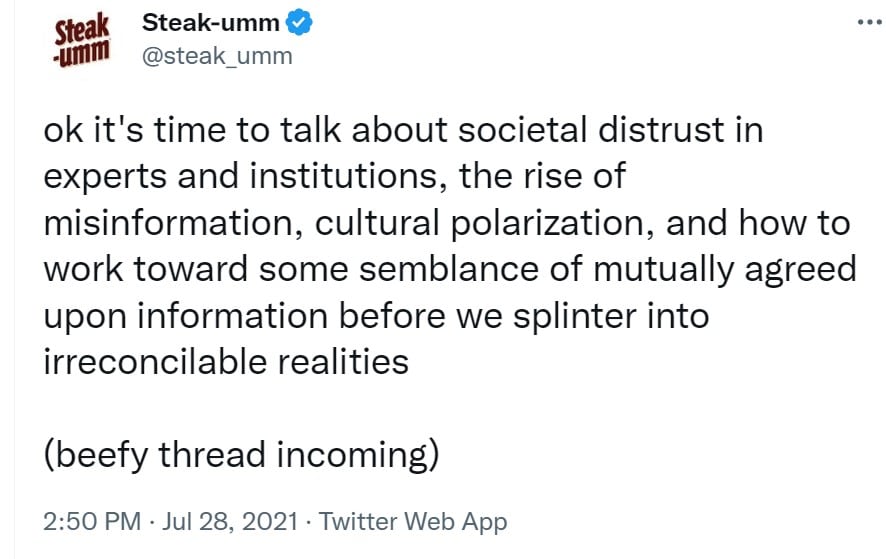Click the words "experts and institutions"
The width and height of the screenshot is (886, 559).
(x=248, y=177)
